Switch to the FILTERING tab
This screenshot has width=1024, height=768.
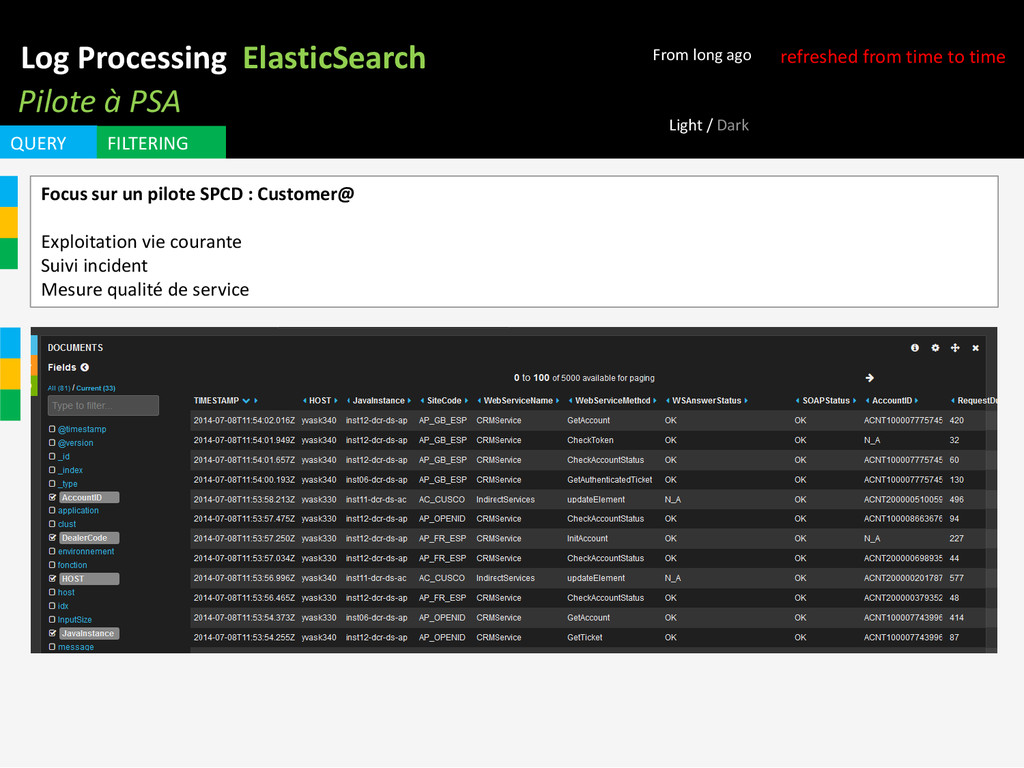pyautogui.click(x=161, y=142)
